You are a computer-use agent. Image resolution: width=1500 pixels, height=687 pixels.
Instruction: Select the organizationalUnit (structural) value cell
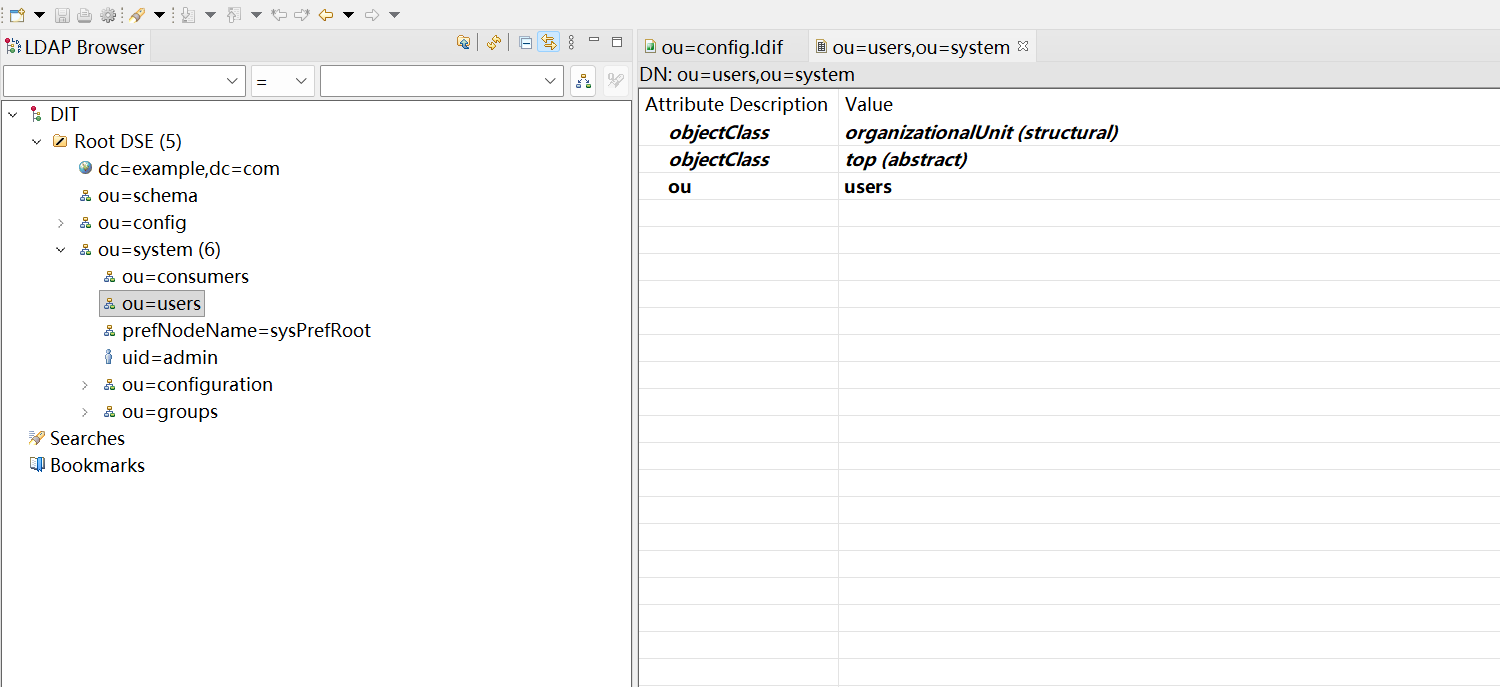(x=981, y=132)
